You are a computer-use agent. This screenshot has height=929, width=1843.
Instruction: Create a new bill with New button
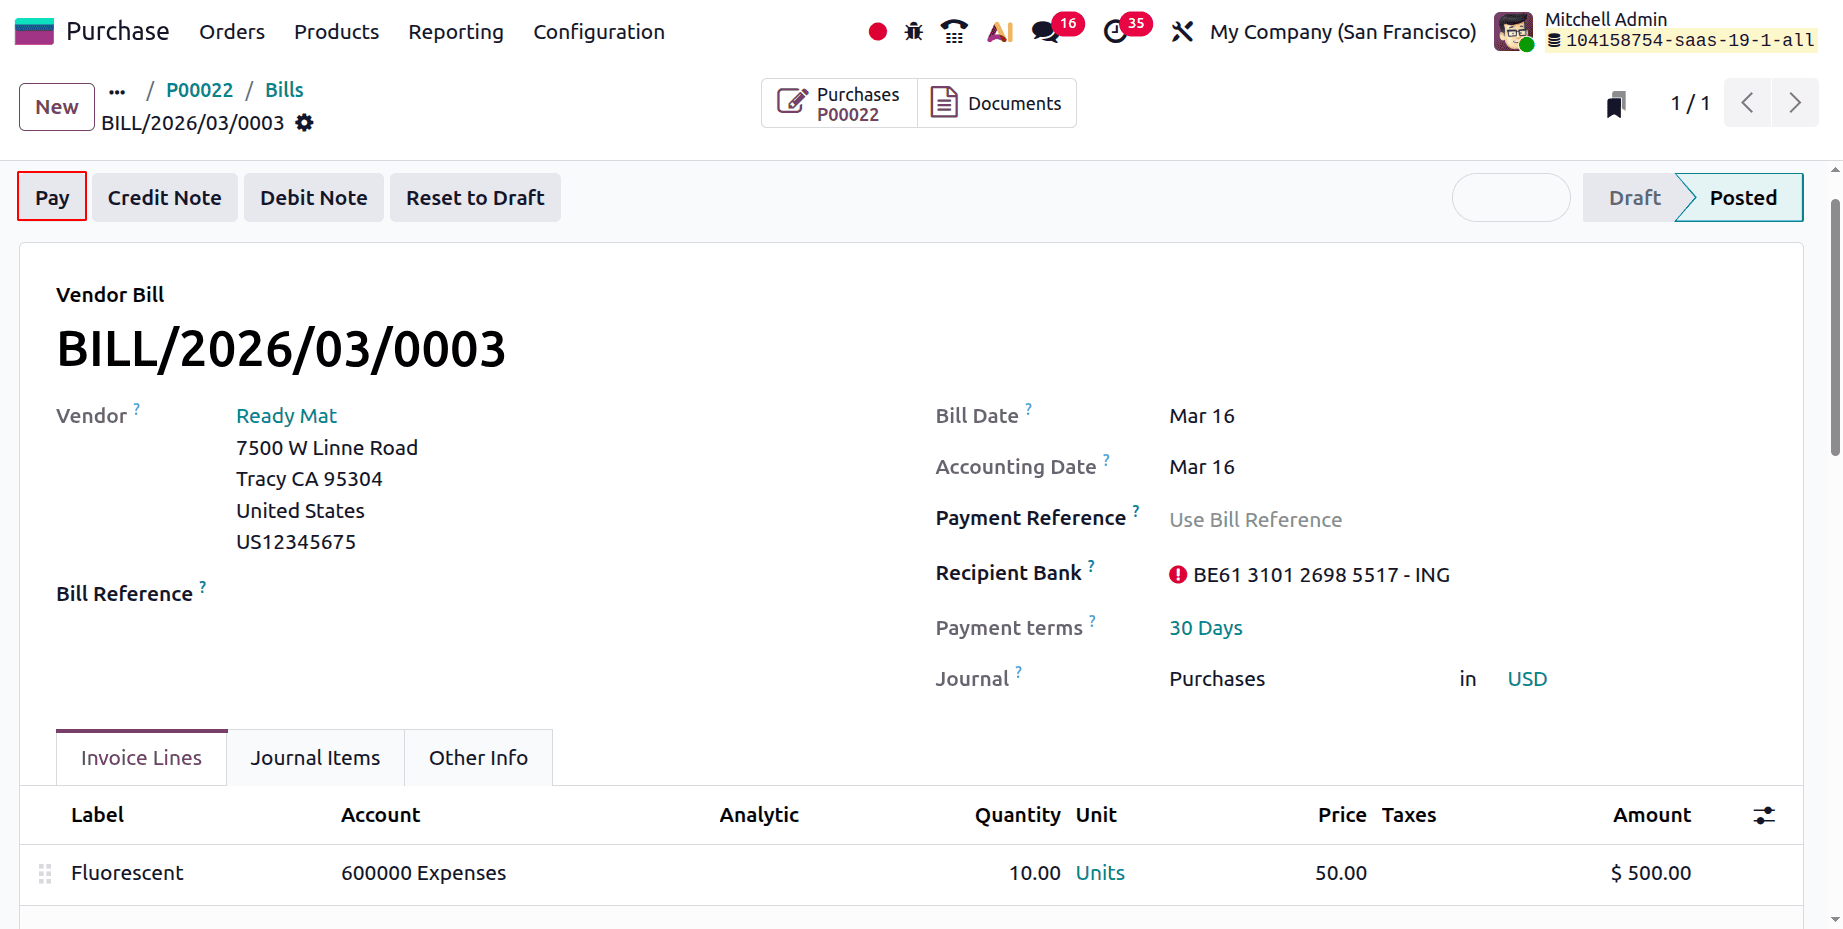[x=56, y=106]
